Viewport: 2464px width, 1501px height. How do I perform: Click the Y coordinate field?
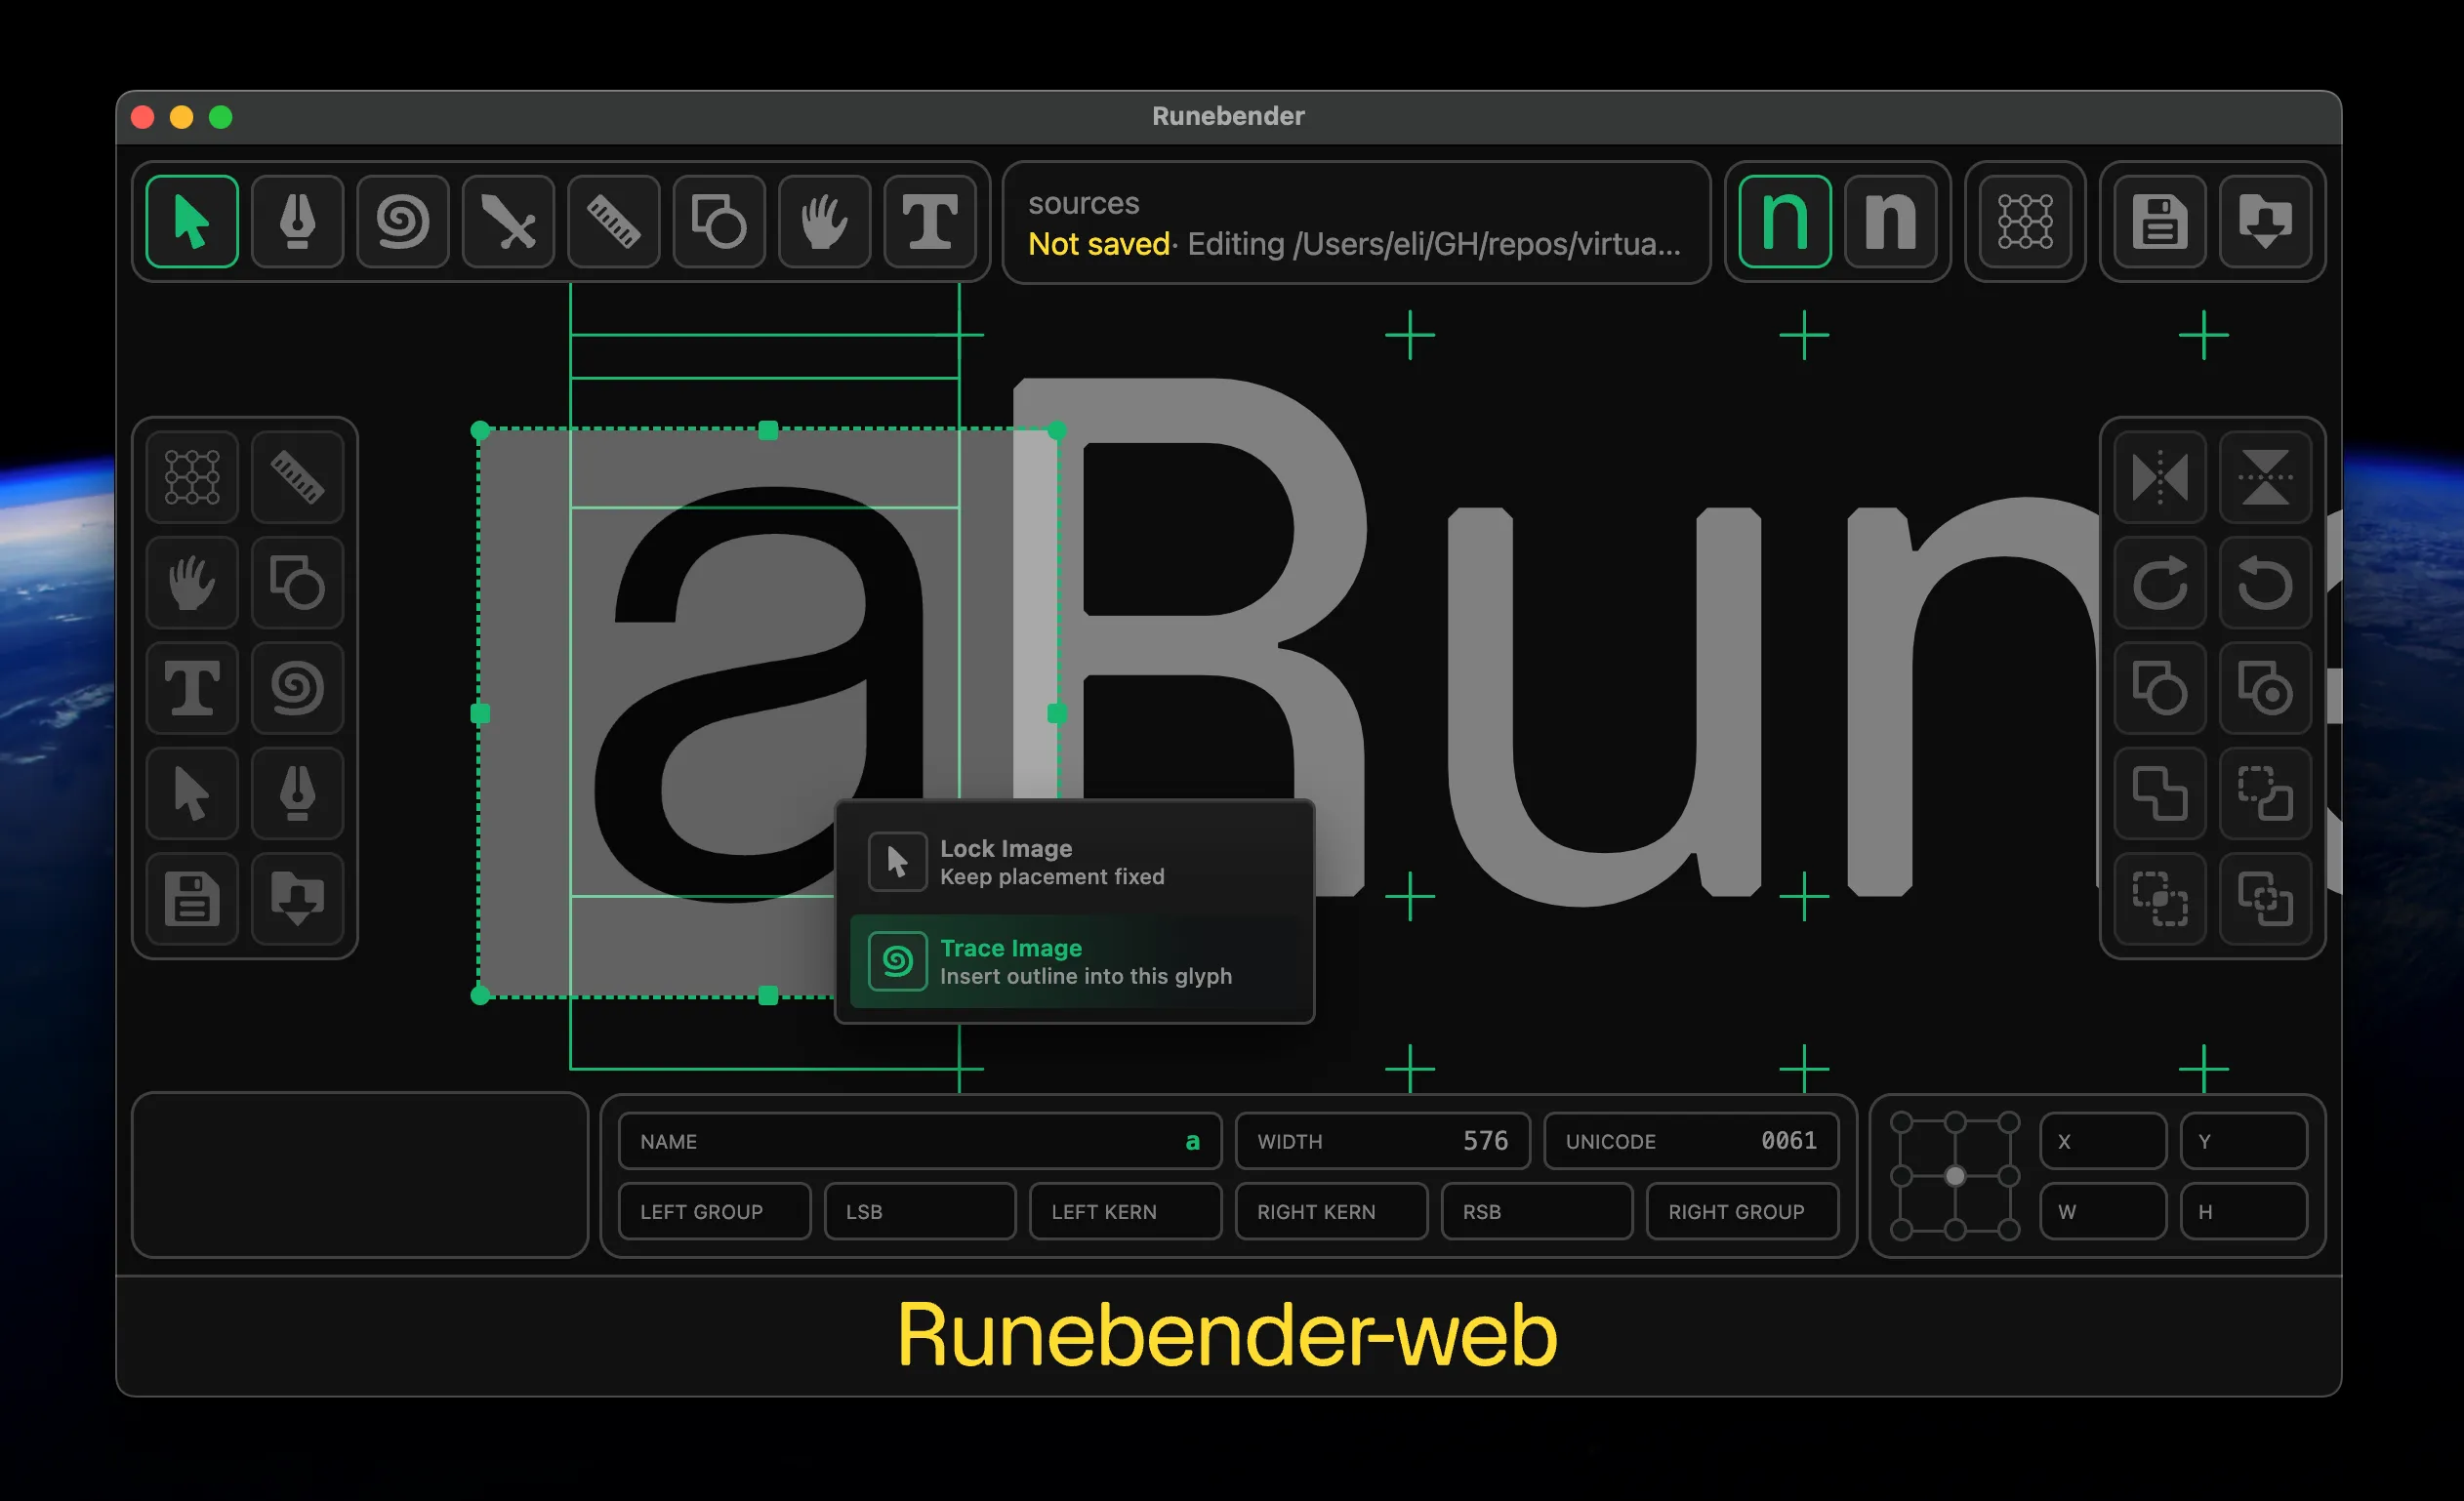pos(2244,1141)
